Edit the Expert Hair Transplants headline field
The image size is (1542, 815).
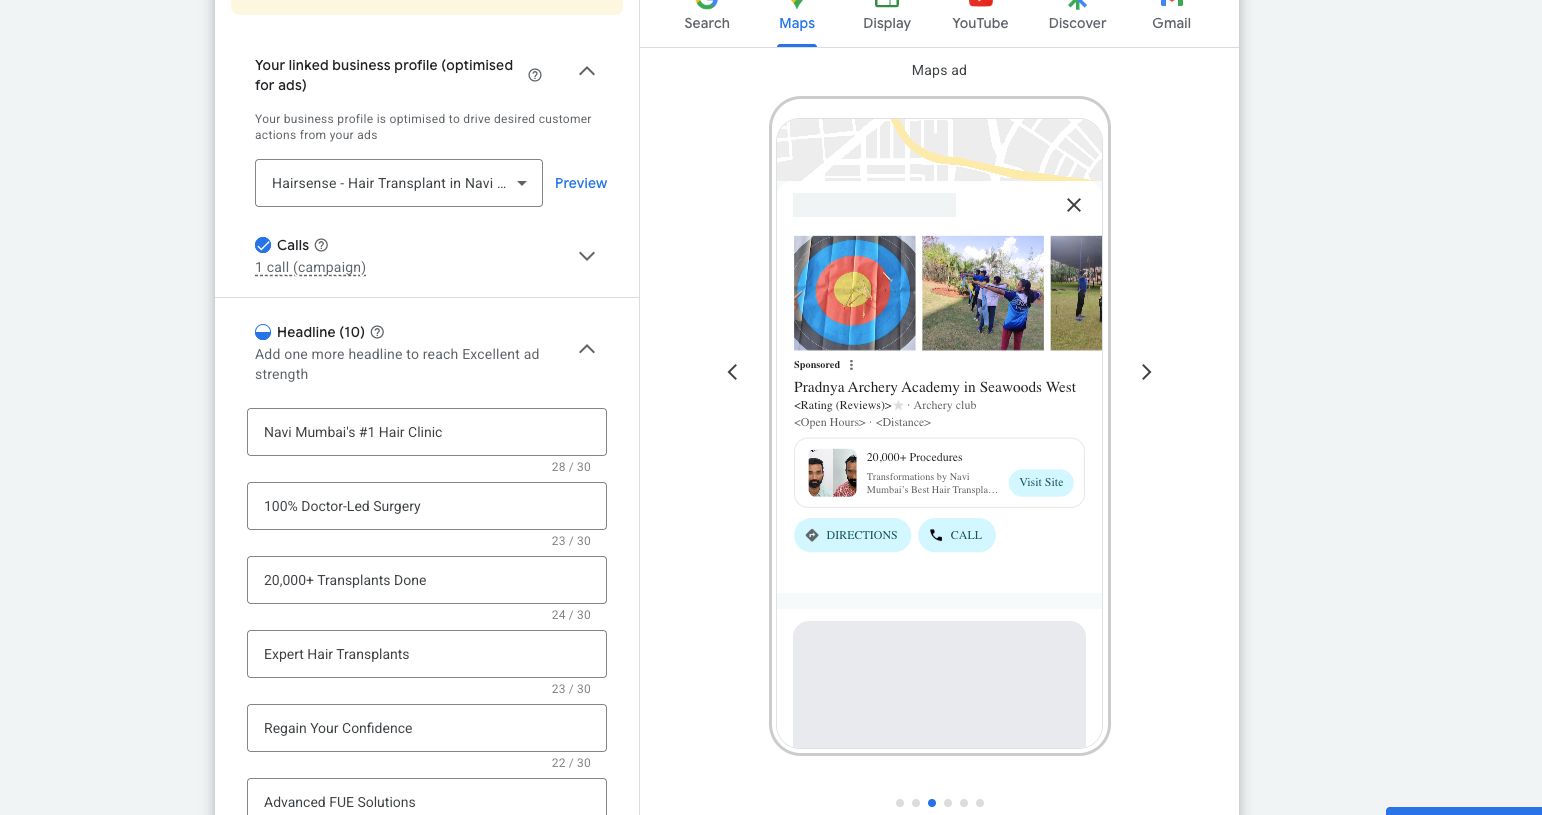tap(427, 654)
